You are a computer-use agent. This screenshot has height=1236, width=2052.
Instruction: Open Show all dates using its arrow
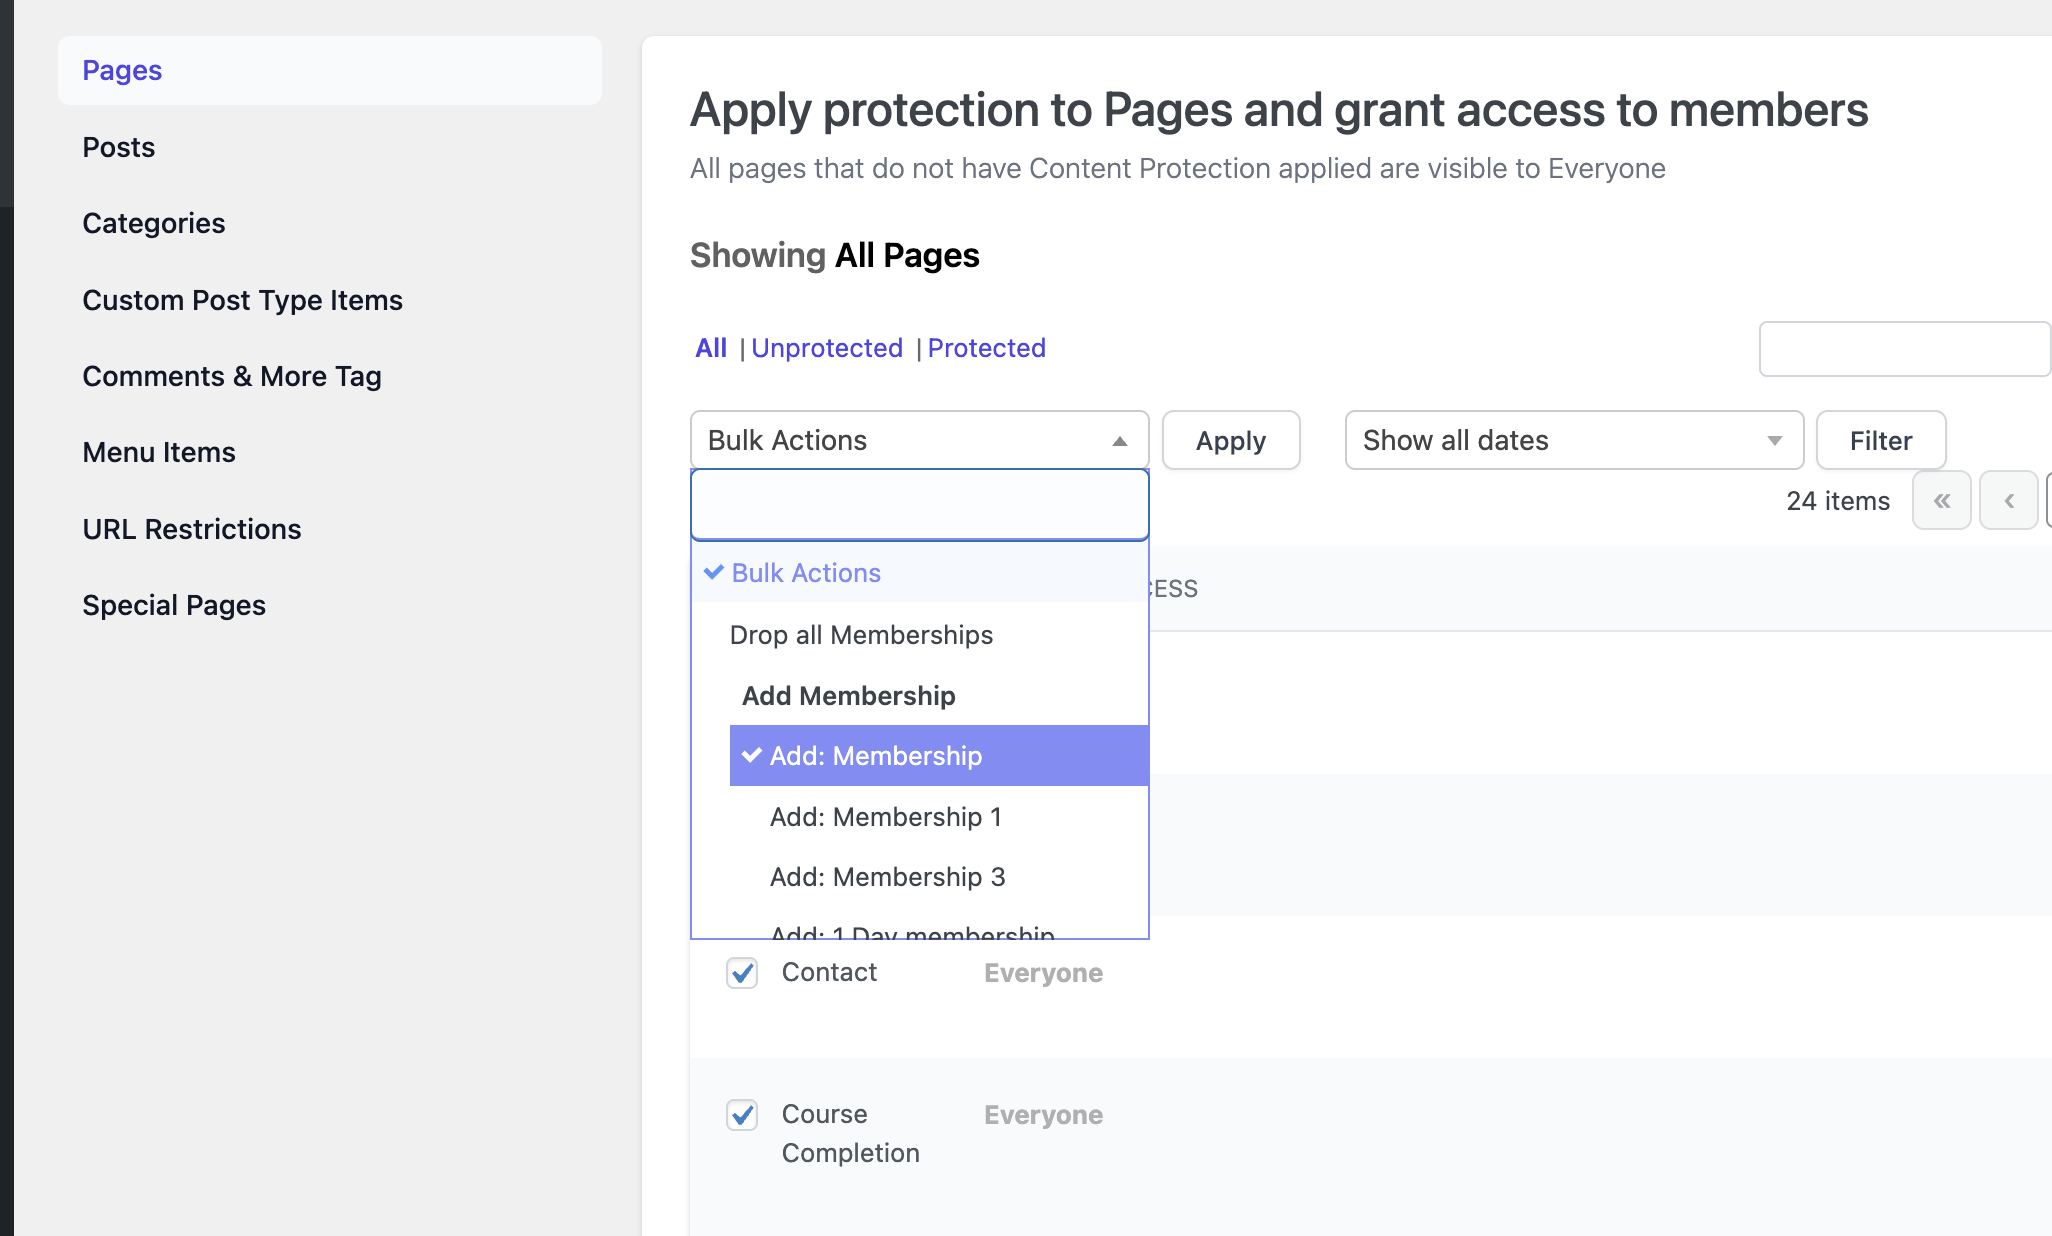coord(1774,440)
